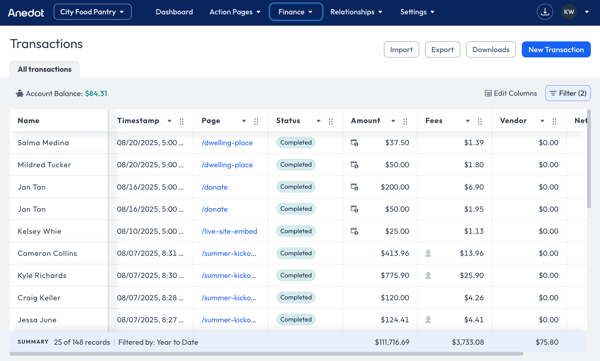Open the Filter (2) button
600x361 pixels.
[568, 93]
